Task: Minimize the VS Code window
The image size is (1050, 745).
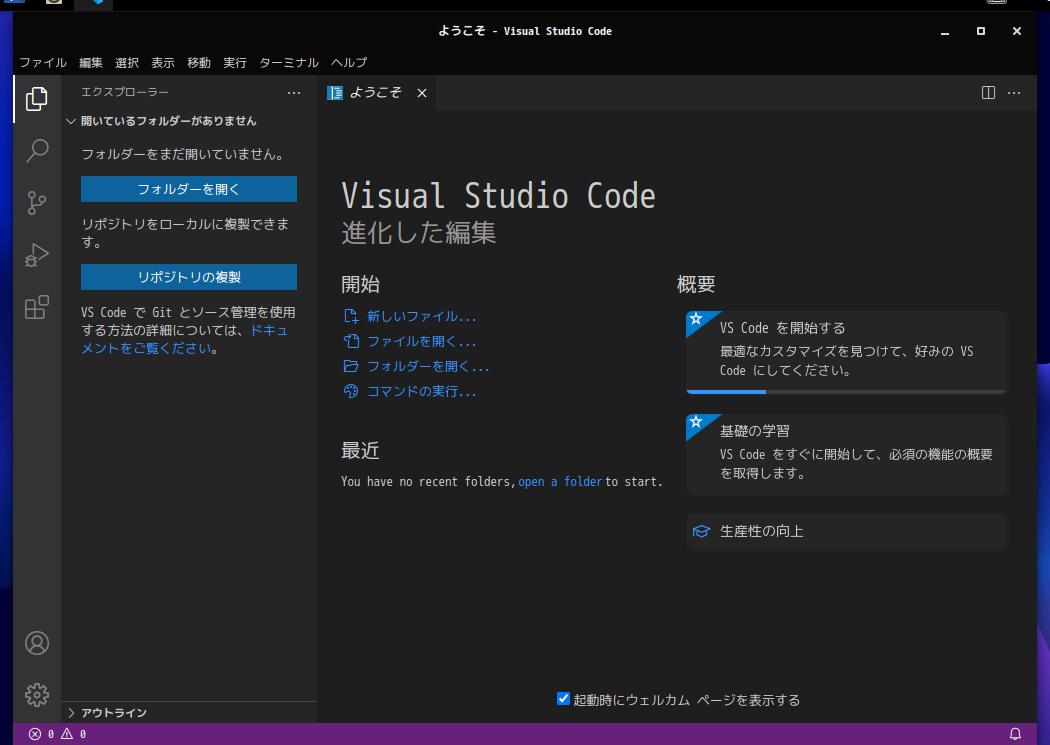Action: [945, 31]
